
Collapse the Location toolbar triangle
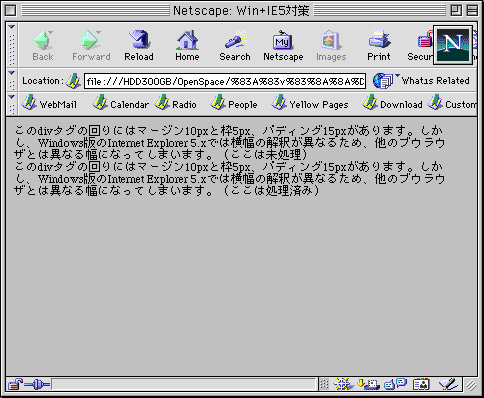click(x=12, y=72)
